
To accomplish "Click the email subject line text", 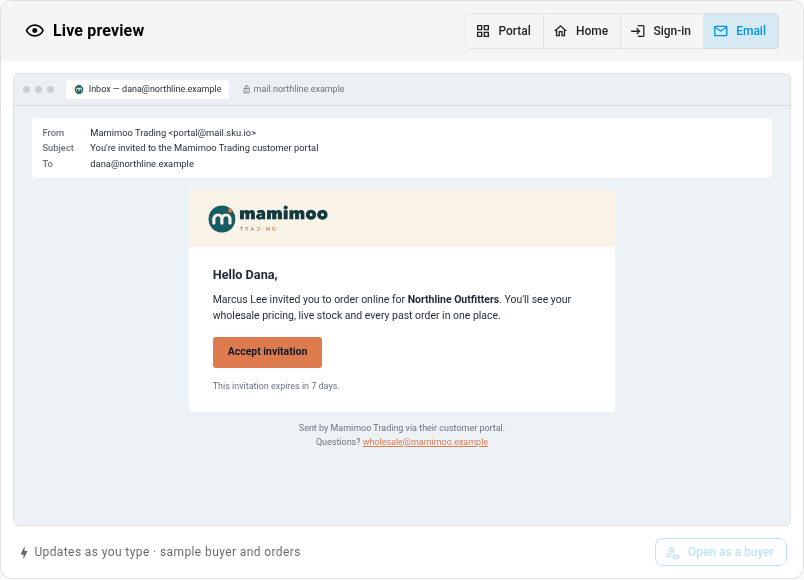I will tap(204, 148).
